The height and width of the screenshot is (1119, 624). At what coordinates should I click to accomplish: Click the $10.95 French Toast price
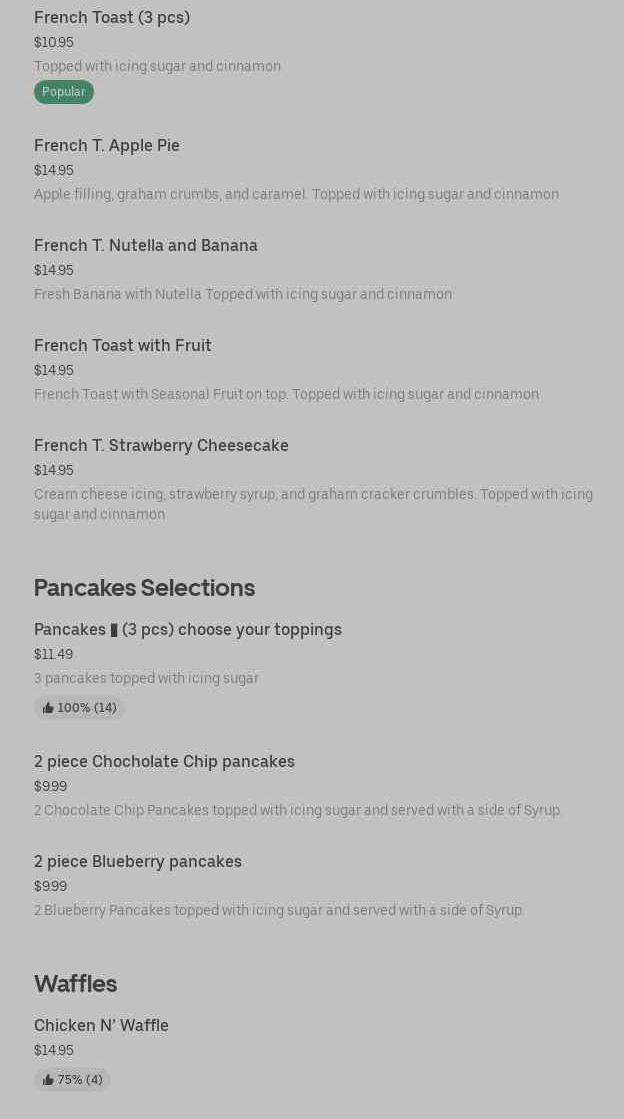tap(53, 42)
